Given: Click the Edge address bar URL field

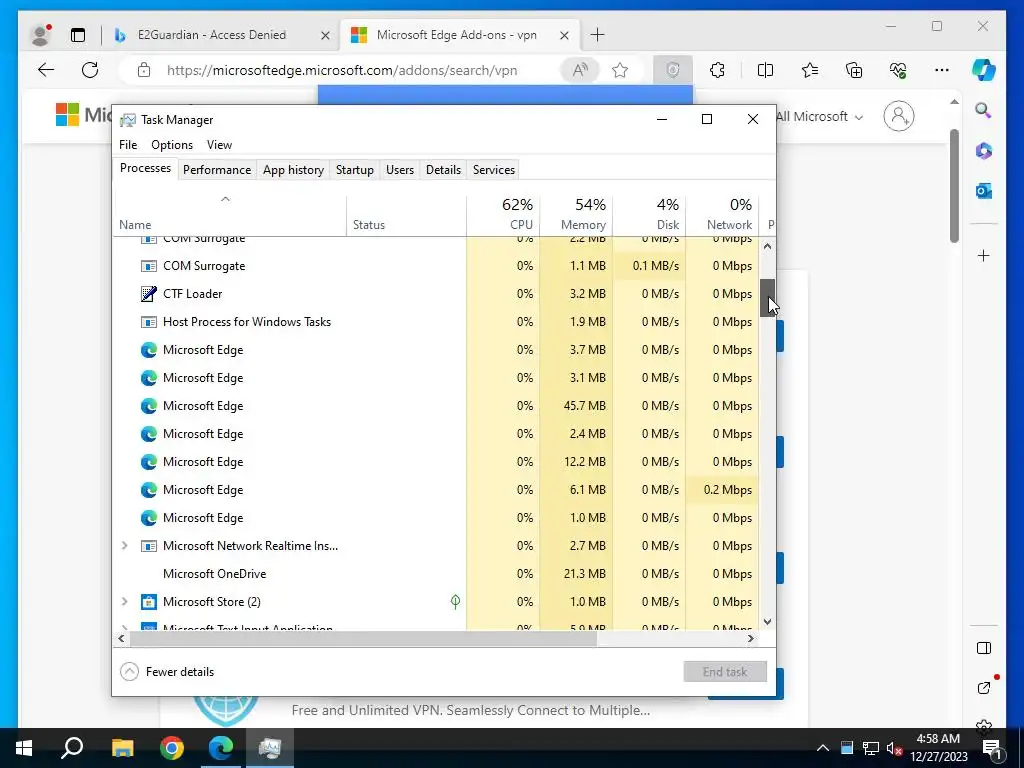Looking at the screenshot, I should (x=342, y=70).
